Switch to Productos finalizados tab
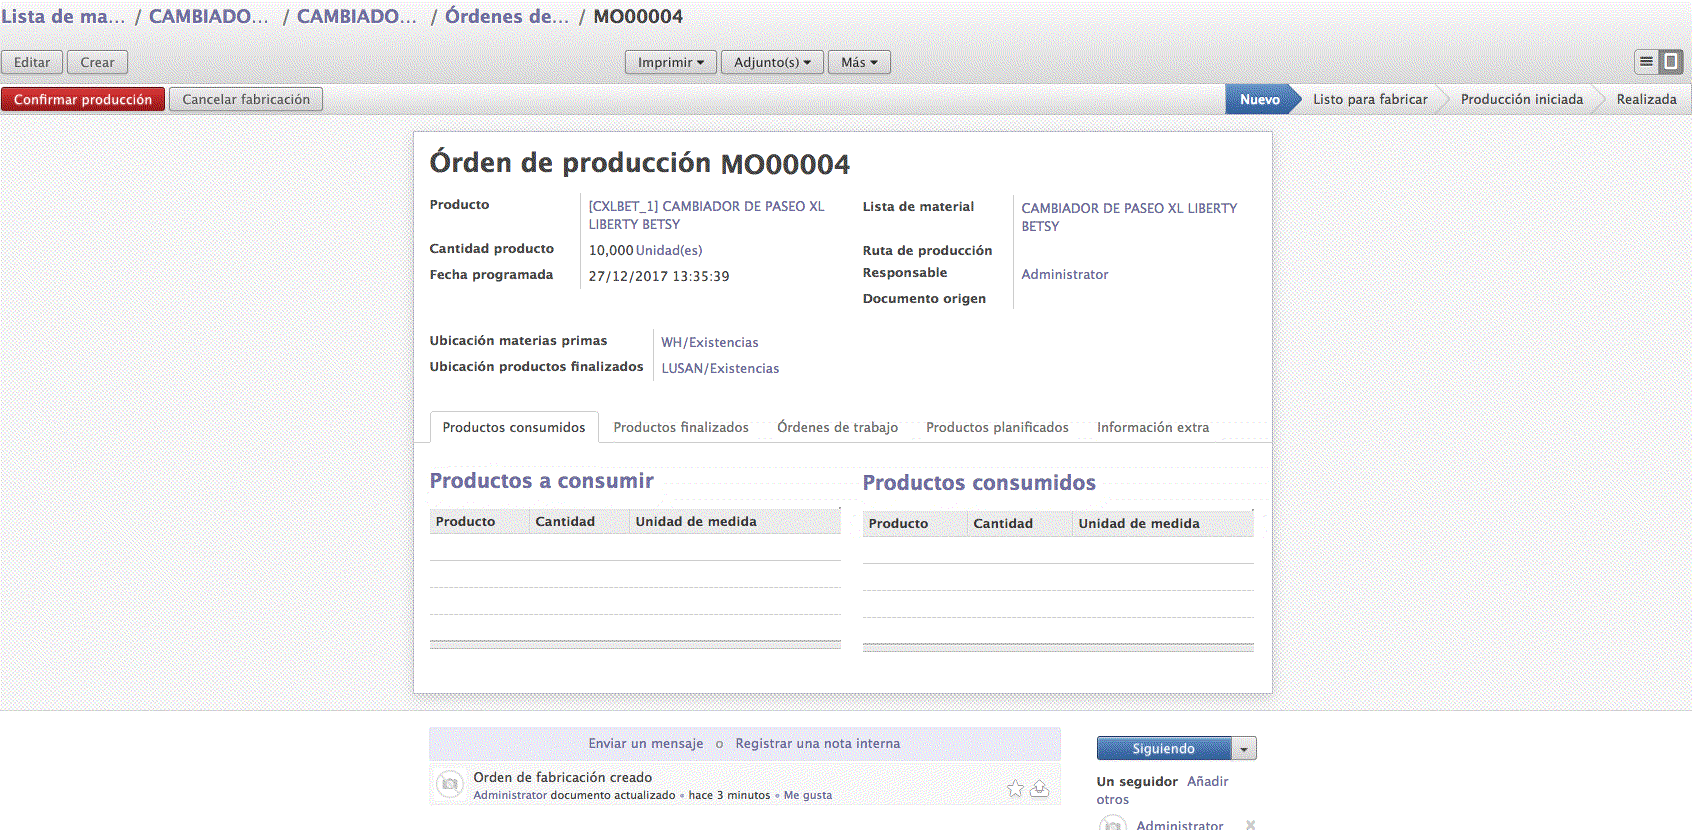1692x830 pixels. 681,427
